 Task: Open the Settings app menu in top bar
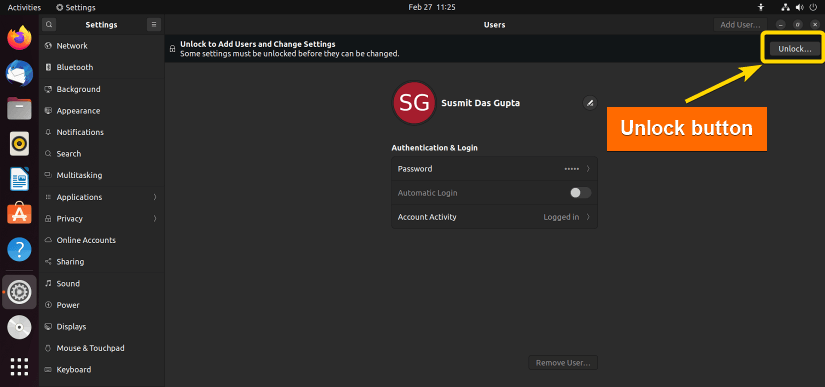[x=76, y=7]
